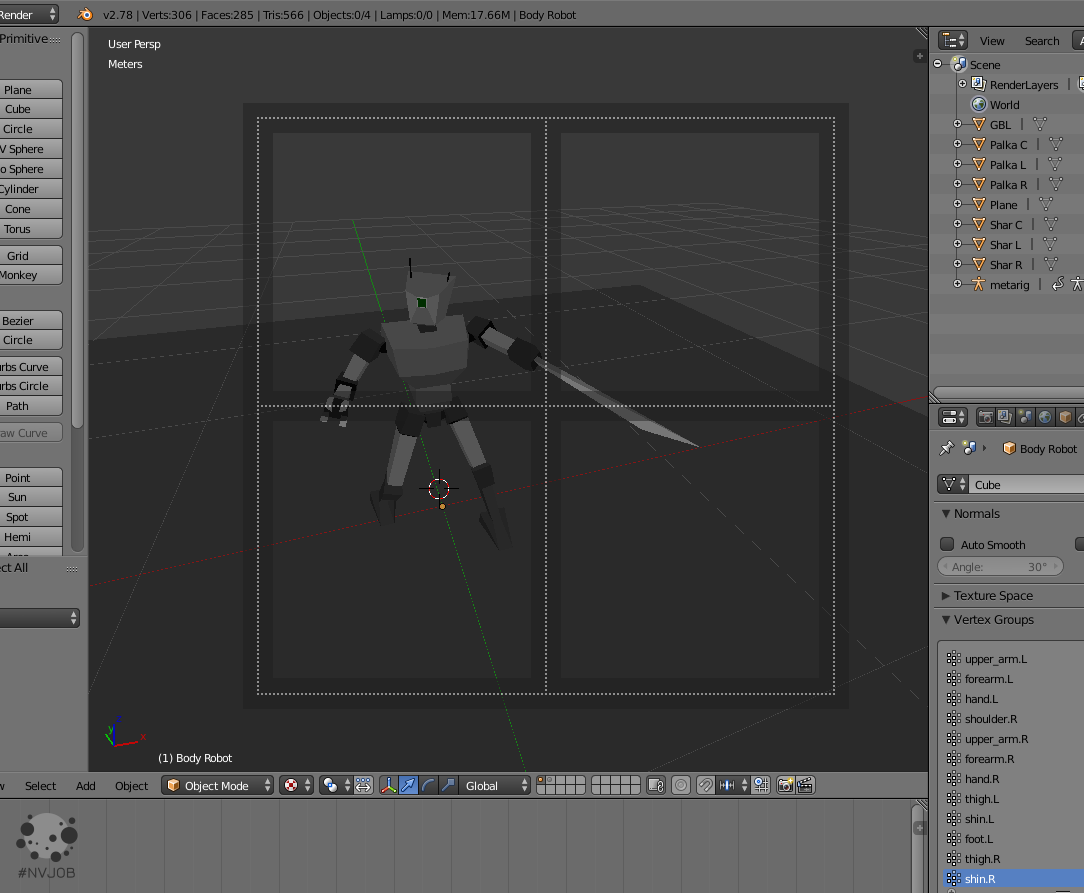This screenshot has width=1084, height=893.
Task: Add a Cube primitive
Action: click(31, 109)
